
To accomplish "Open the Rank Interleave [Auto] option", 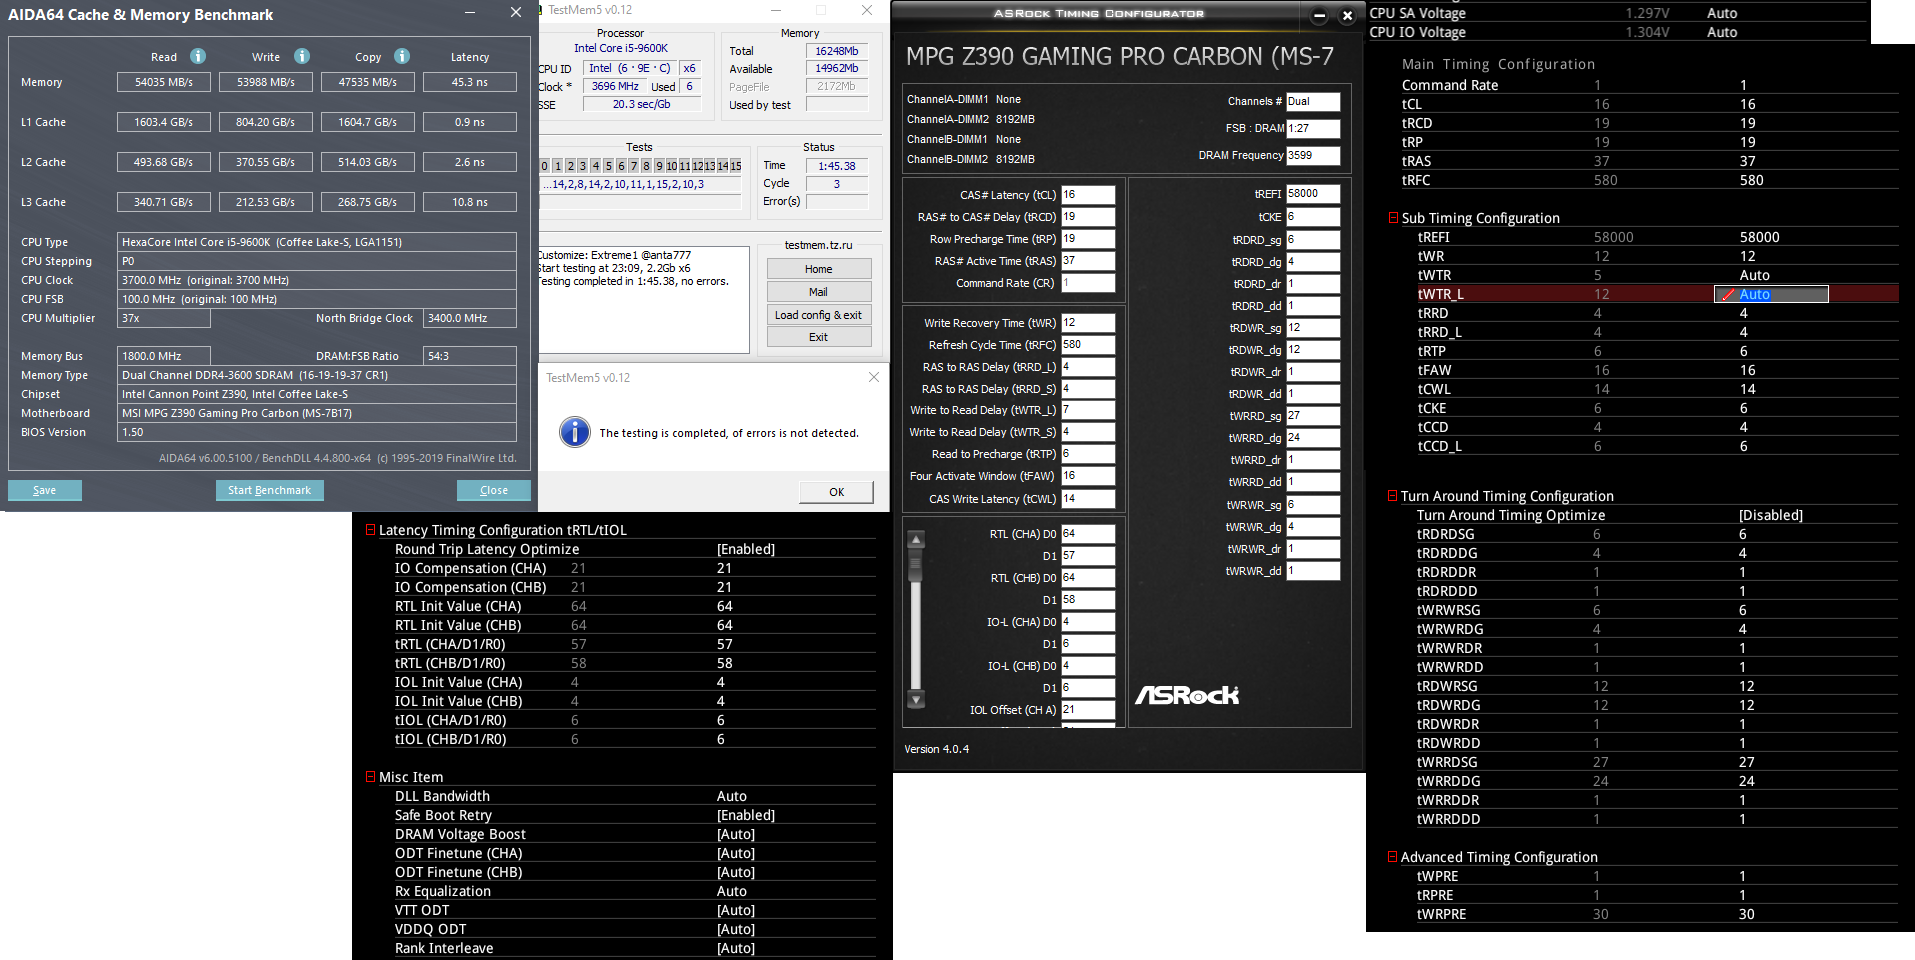I will click(736, 948).
